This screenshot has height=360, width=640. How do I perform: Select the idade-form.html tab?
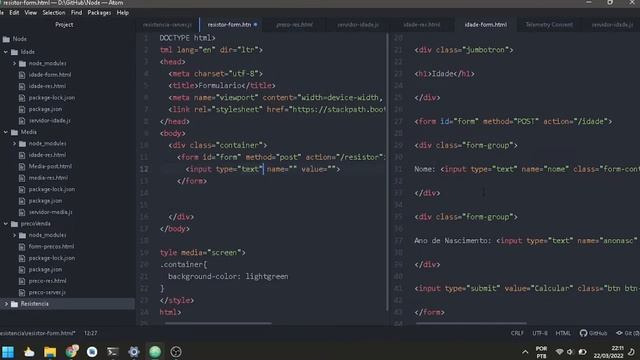[485, 24]
